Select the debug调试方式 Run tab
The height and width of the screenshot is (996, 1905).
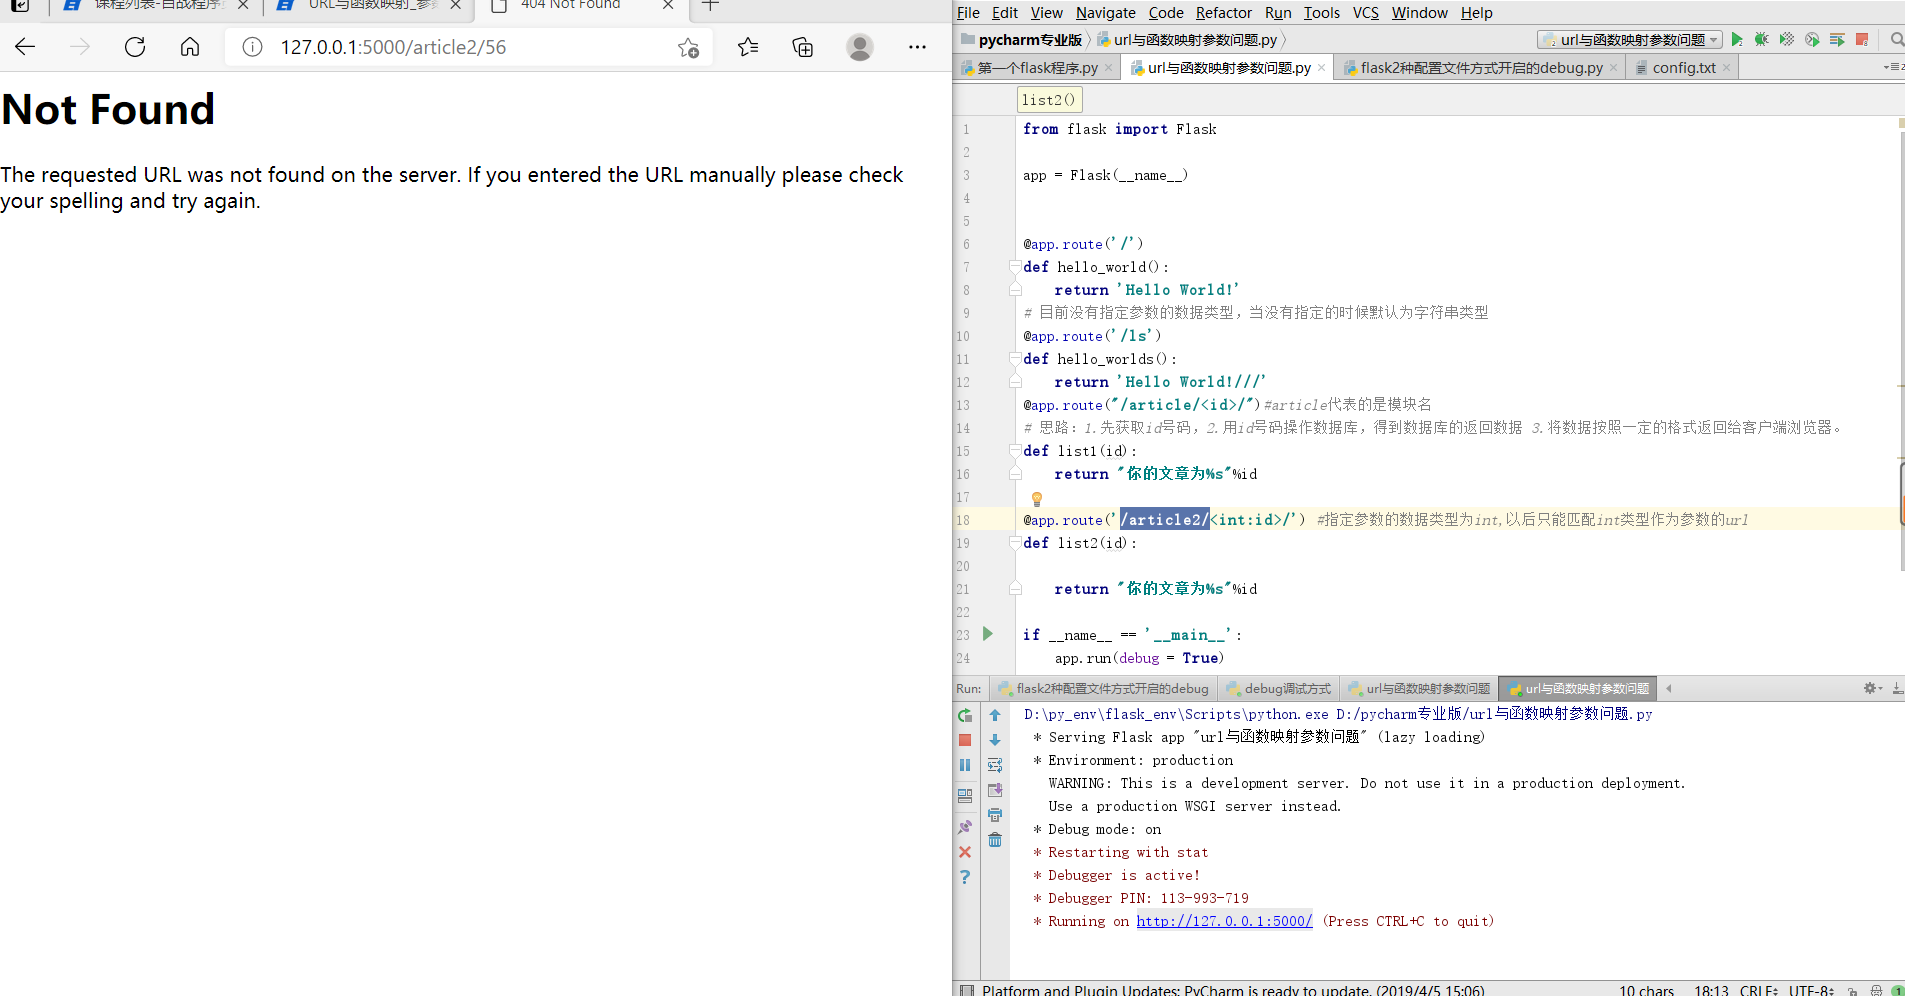(1278, 688)
